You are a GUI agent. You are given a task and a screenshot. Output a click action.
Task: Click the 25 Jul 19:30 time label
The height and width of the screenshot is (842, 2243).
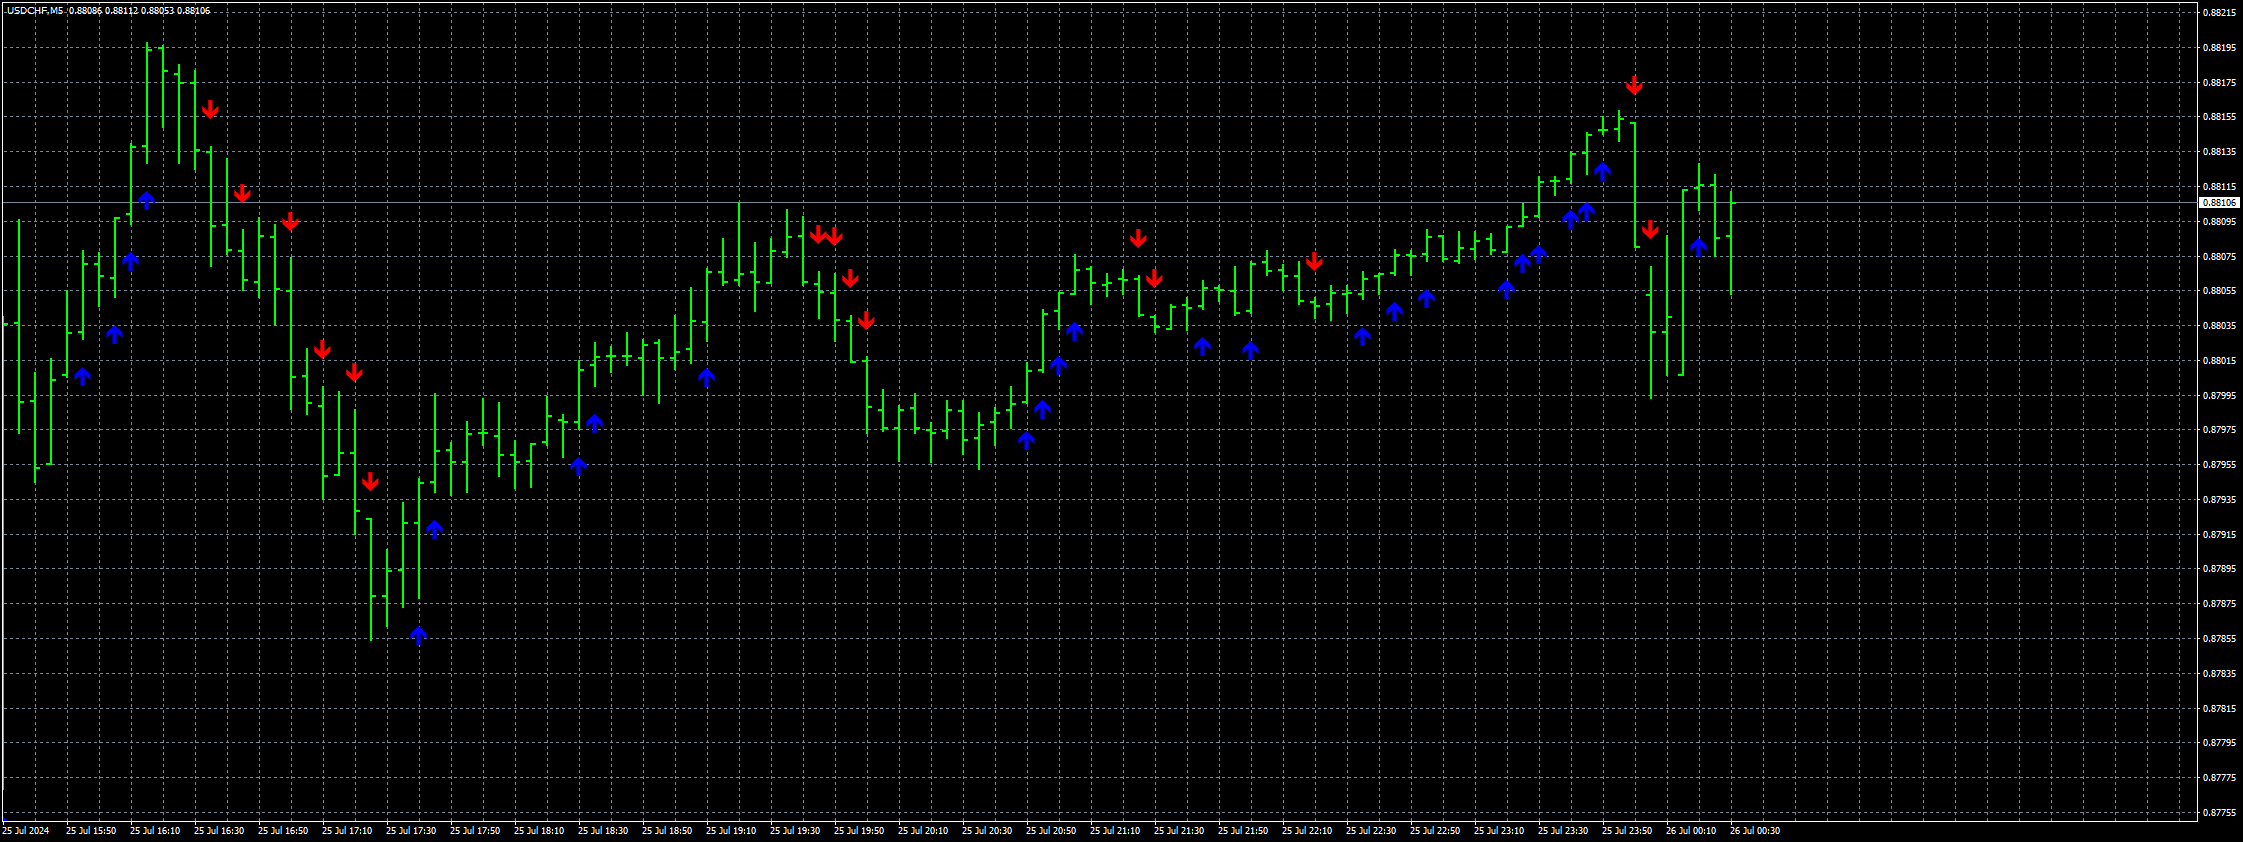point(795,831)
